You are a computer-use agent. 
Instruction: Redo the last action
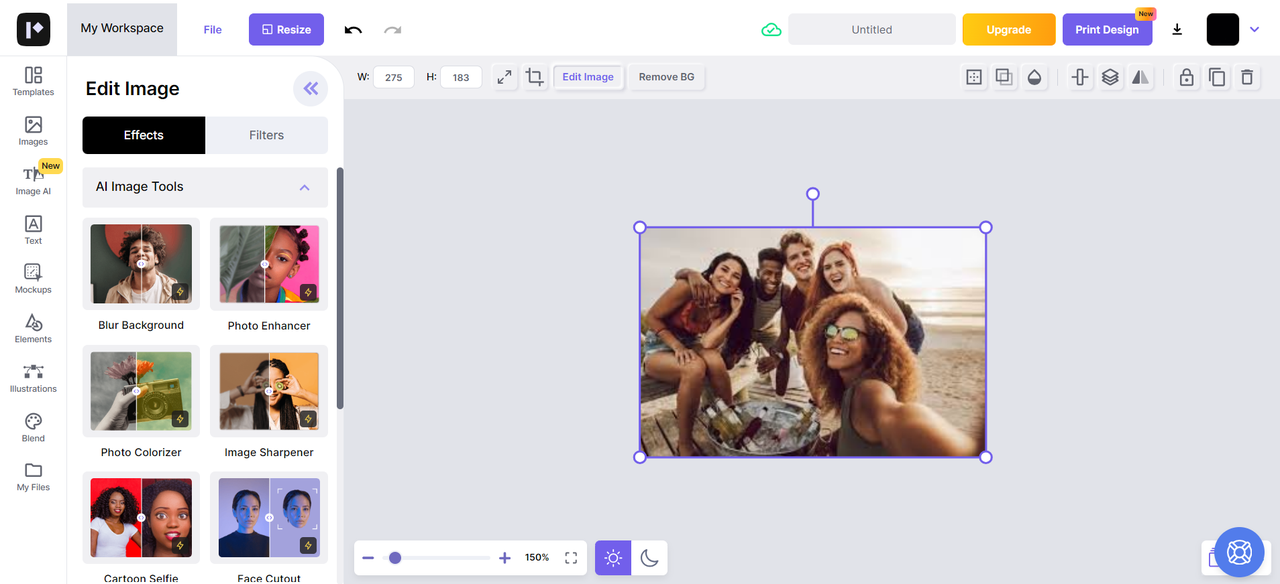[x=392, y=30]
